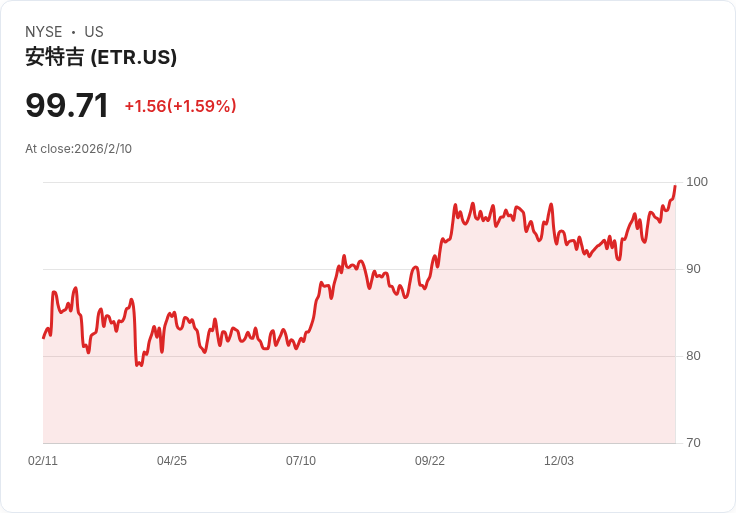
Task: Click the NYSE exchange label
Action: point(45,32)
